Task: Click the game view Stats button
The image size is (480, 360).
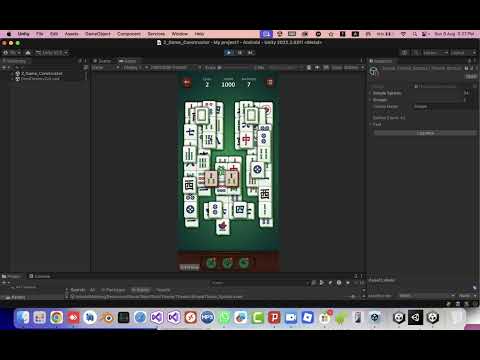Action: point(337,68)
